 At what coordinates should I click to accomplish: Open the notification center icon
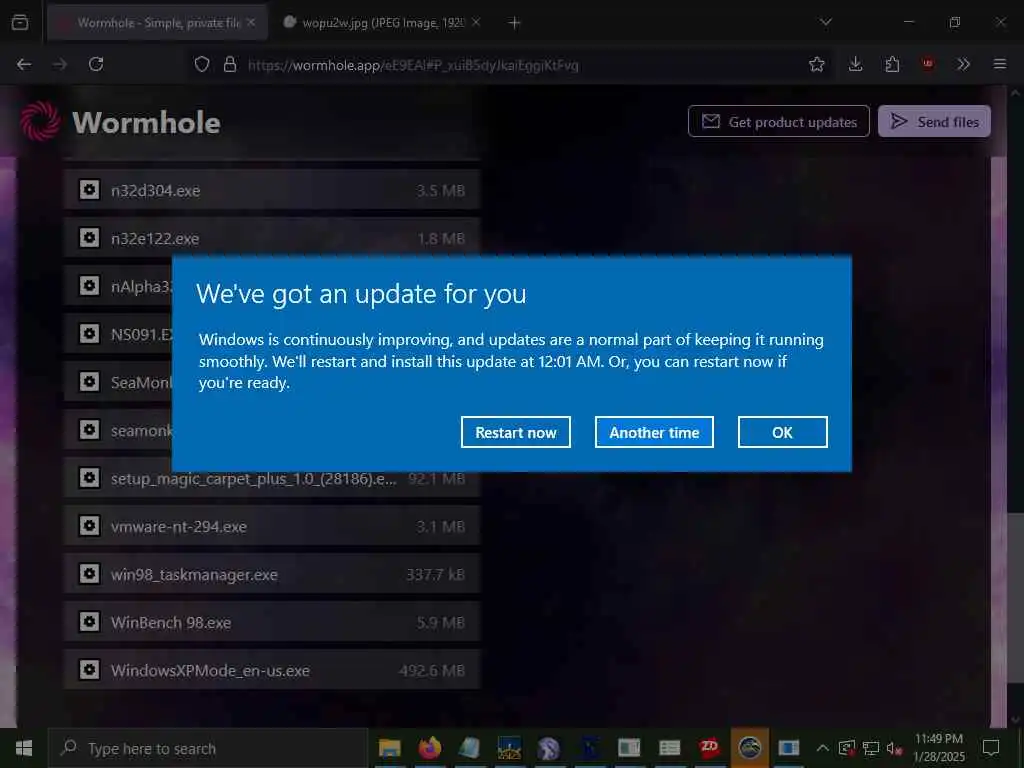(991, 748)
